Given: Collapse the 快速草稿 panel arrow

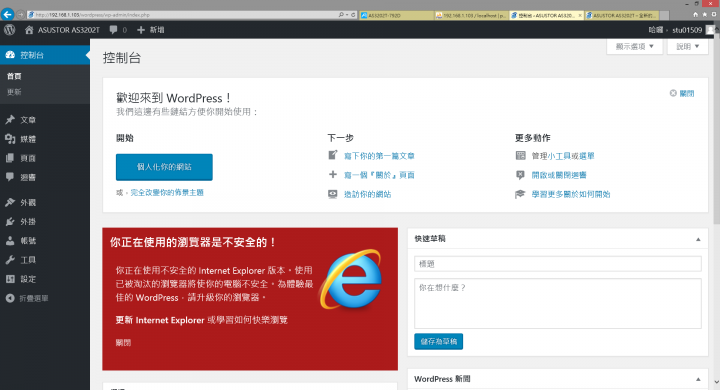Looking at the screenshot, I should 698,239.
